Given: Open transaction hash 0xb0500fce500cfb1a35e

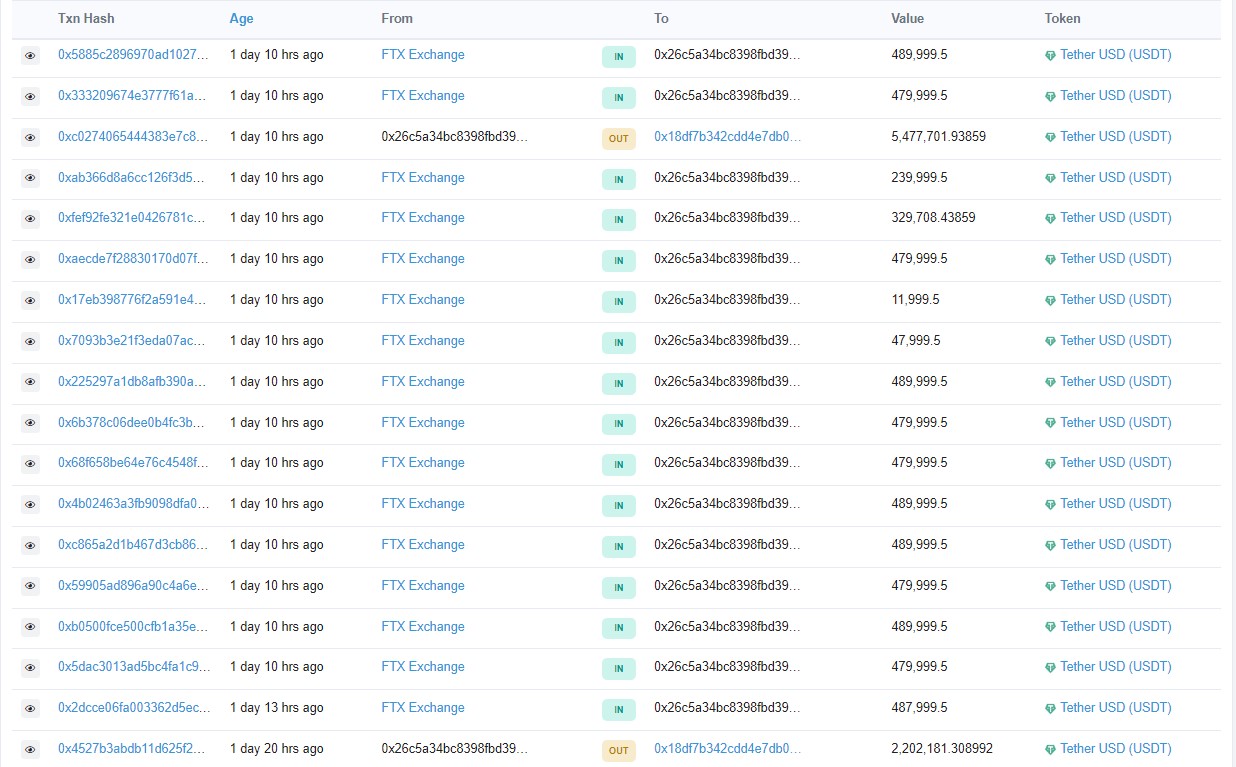Looking at the screenshot, I should [134, 627].
